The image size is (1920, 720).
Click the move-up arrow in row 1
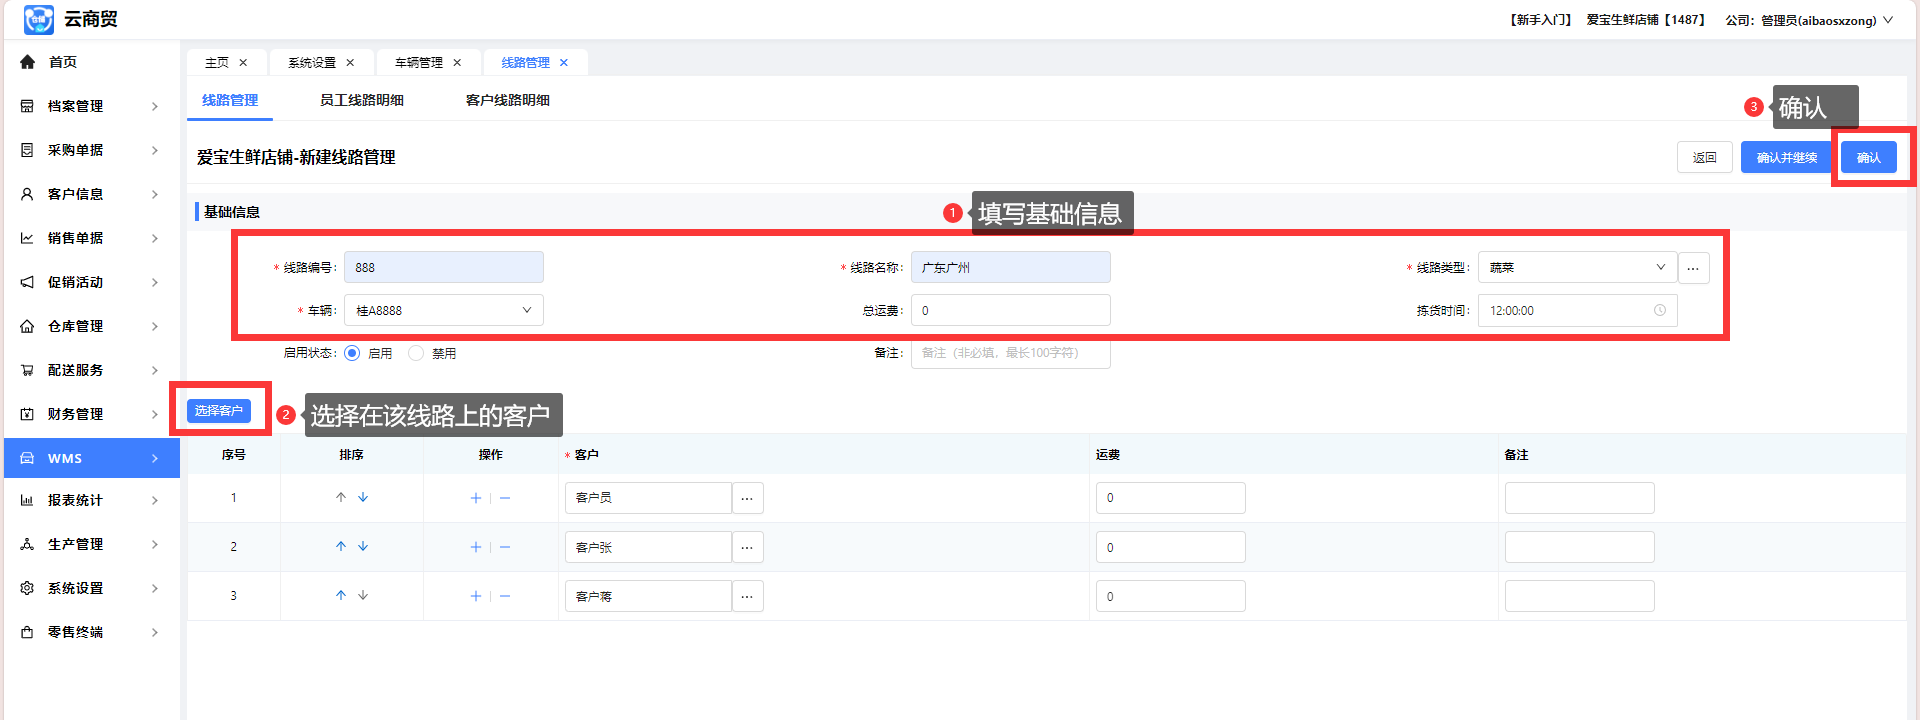(x=341, y=497)
